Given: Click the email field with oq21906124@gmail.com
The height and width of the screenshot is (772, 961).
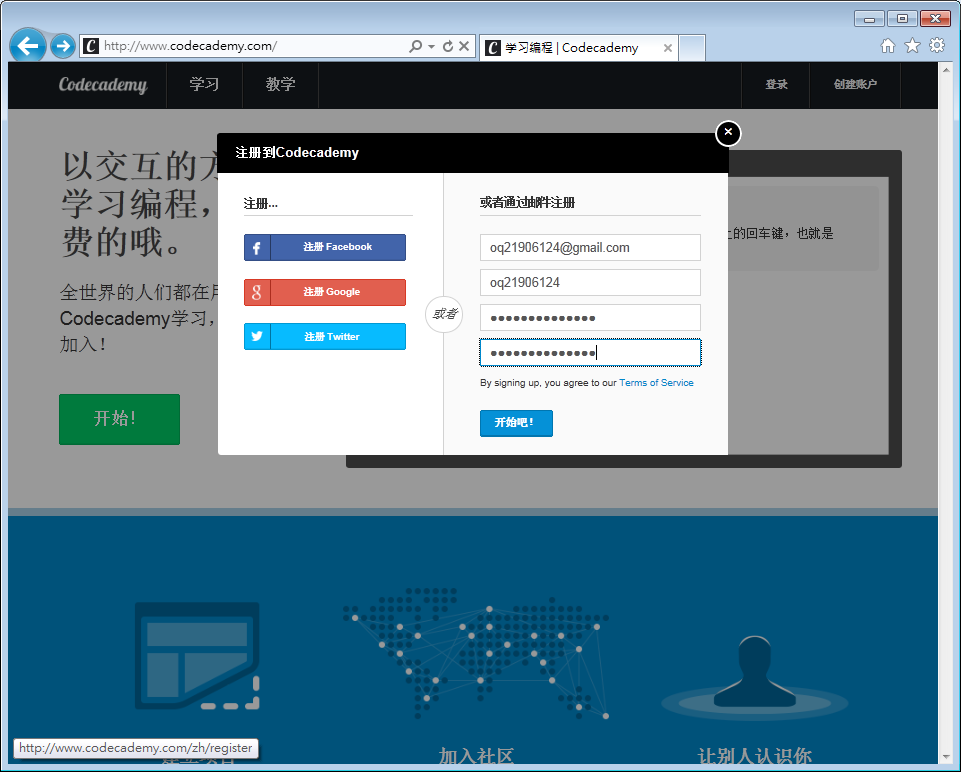Looking at the screenshot, I should [590, 248].
